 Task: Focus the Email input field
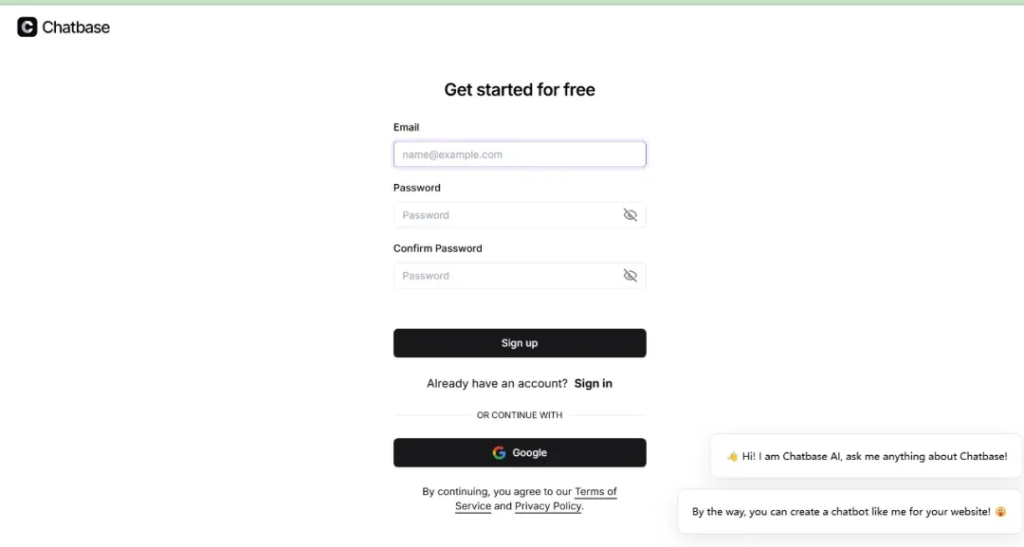coord(519,155)
